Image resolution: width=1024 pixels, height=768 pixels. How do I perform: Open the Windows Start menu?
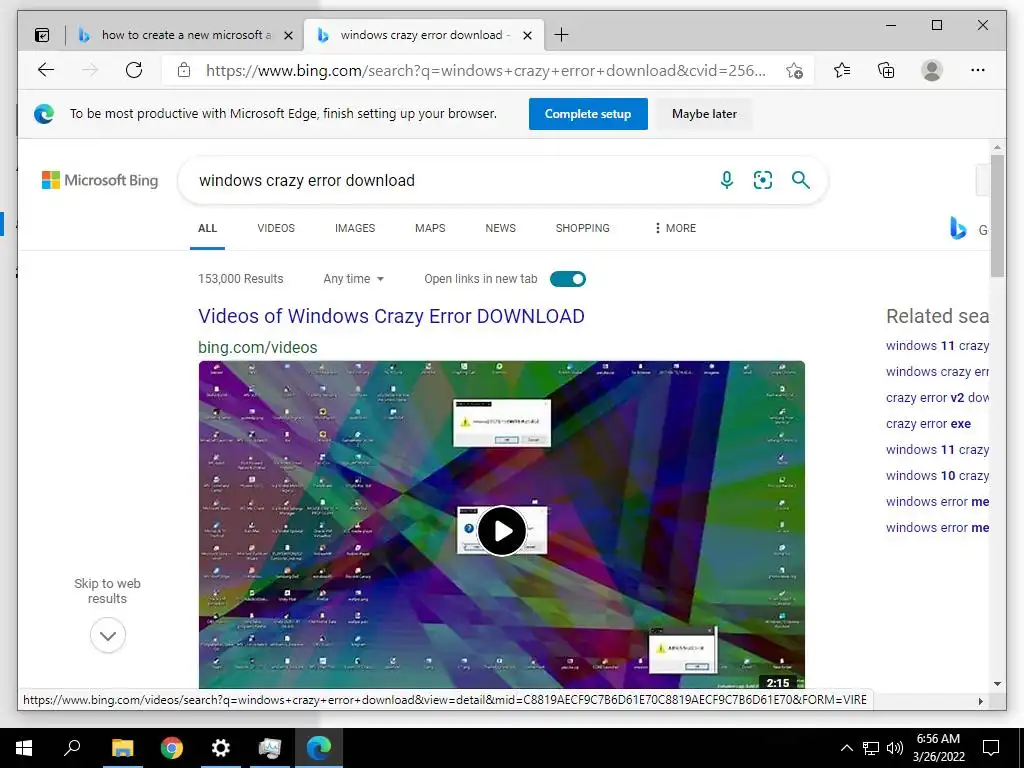pos(24,748)
